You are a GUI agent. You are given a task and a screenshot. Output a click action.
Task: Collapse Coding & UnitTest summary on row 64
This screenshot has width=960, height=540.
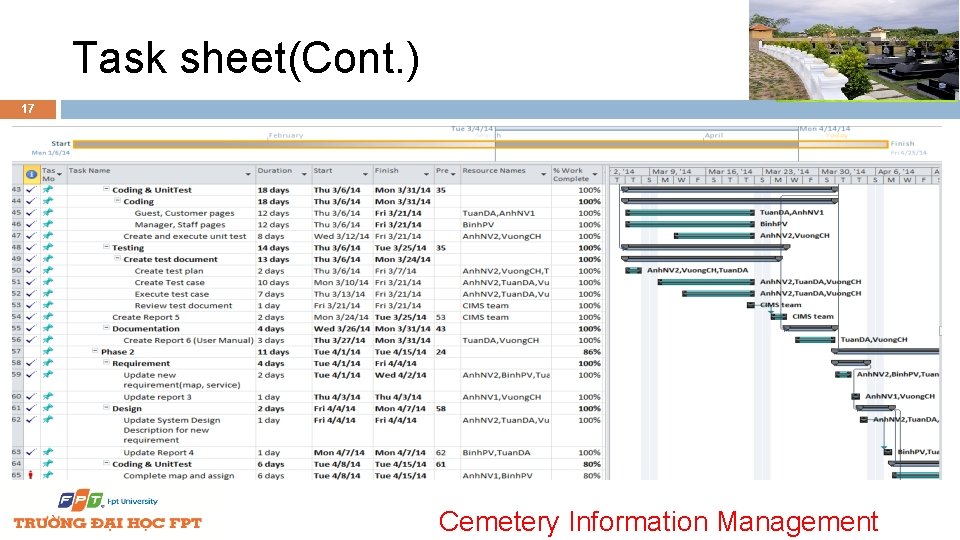pyautogui.click(x=106, y=463)
